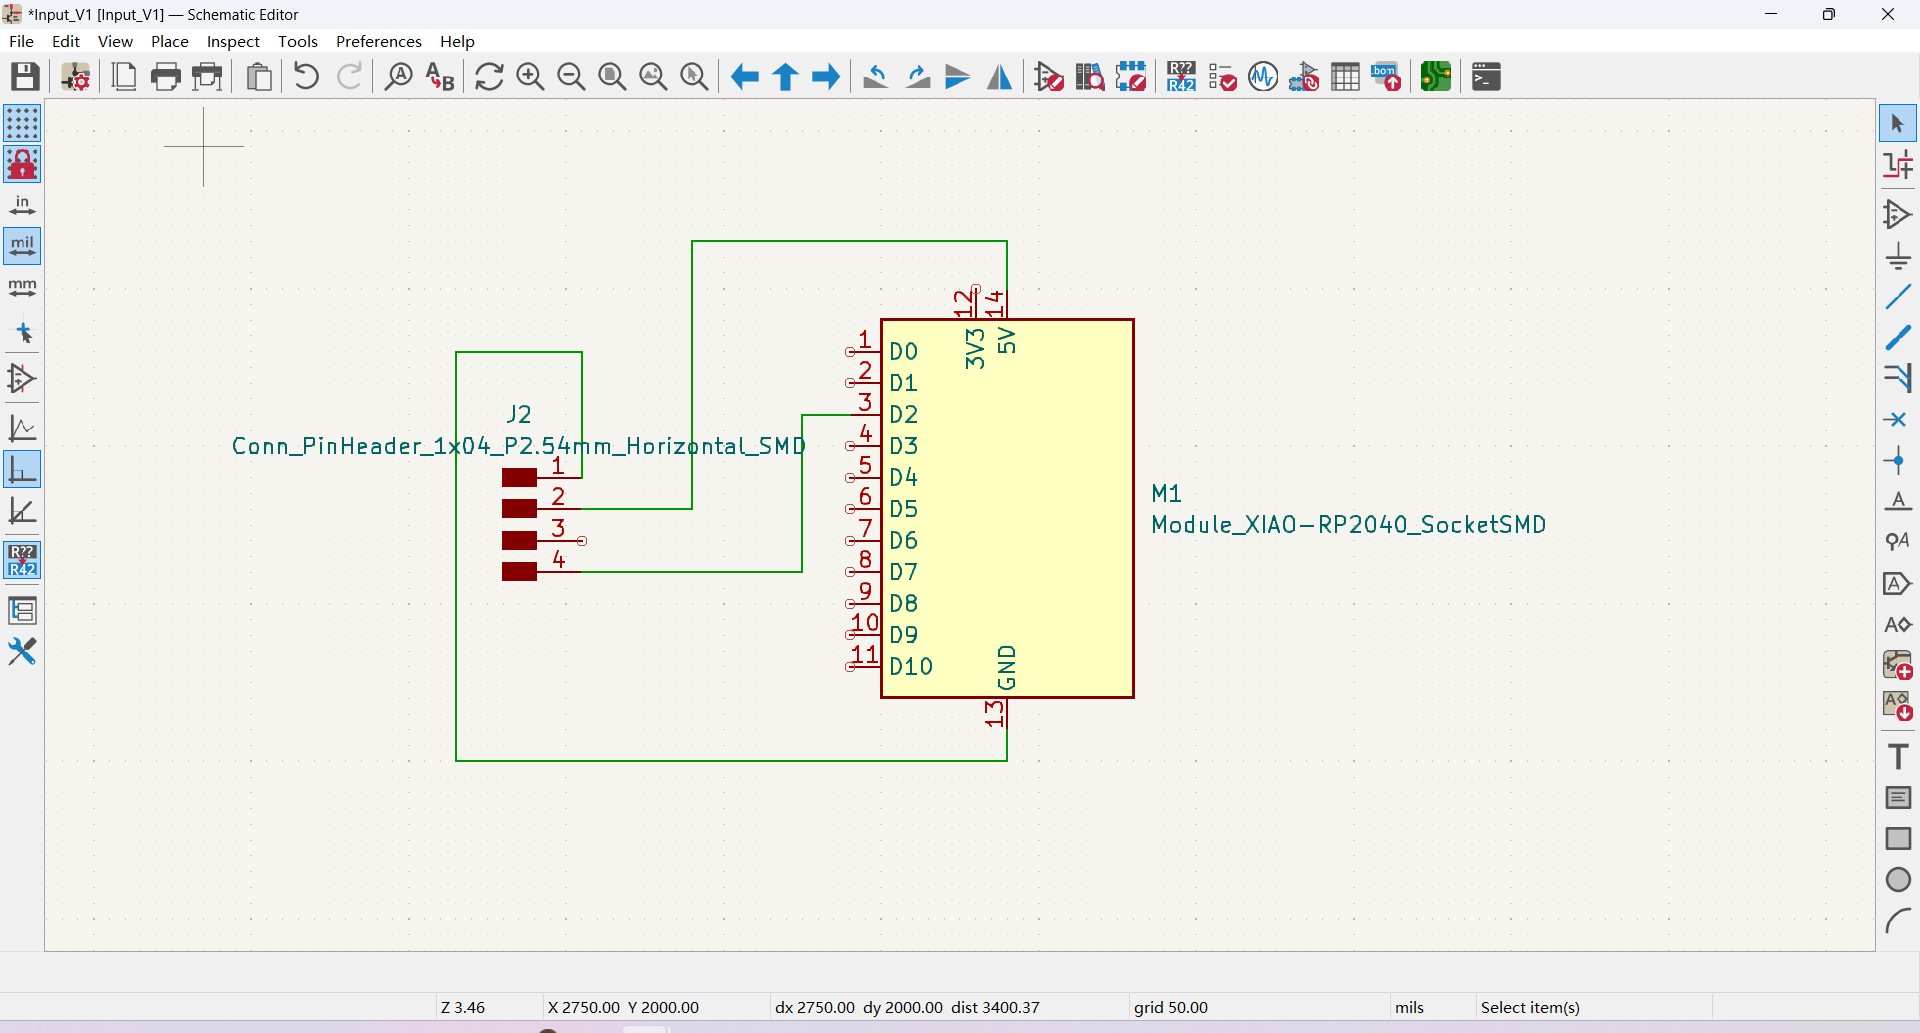Viewport: 1920px width, 1033px height.
Task: Run the Electrical Rules Checker
Action: 1222,77
